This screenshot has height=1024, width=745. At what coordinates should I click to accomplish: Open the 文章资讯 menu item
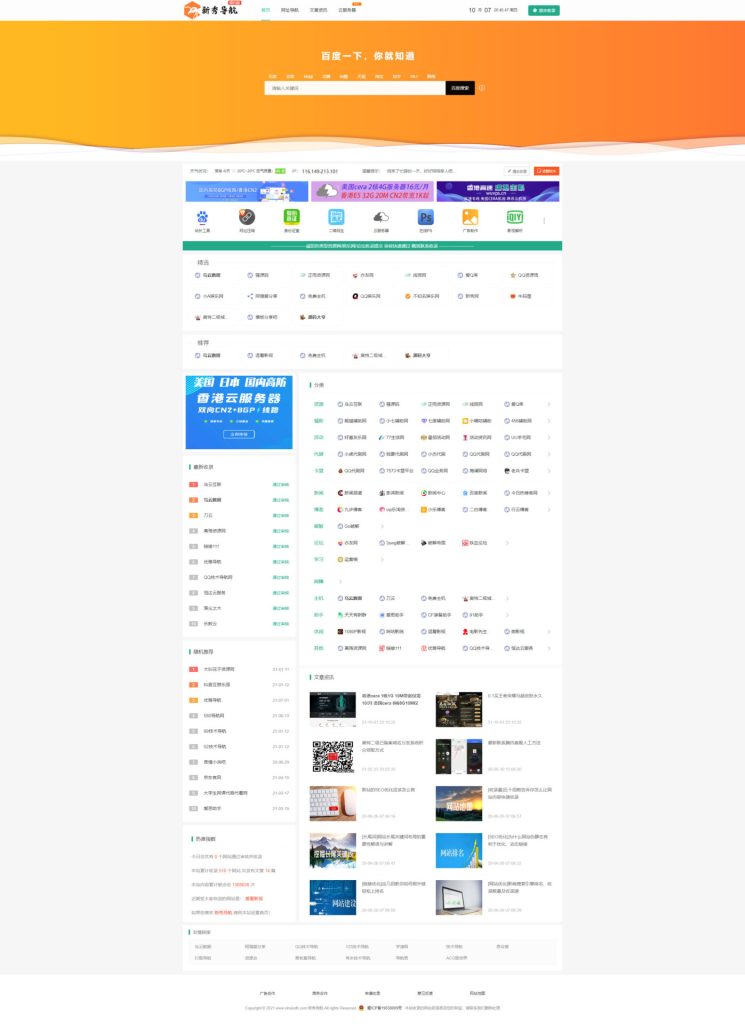tap(319, 10)
